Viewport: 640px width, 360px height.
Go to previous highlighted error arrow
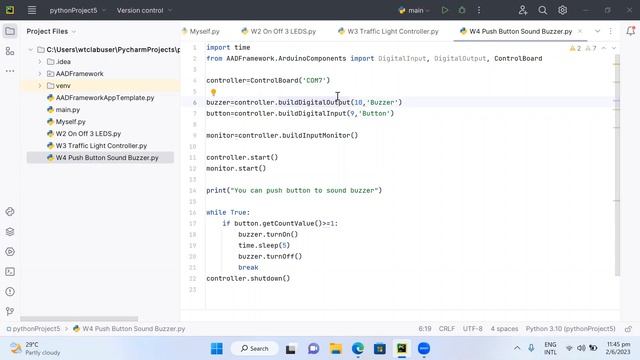604,48
